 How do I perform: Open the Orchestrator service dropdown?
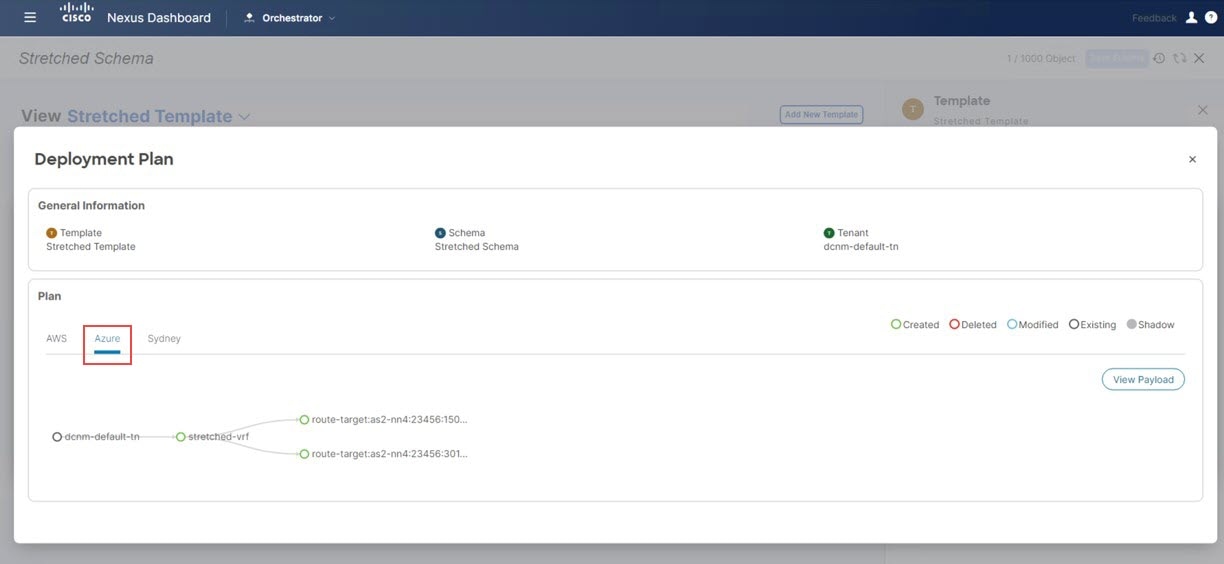[x=290, y=18]
